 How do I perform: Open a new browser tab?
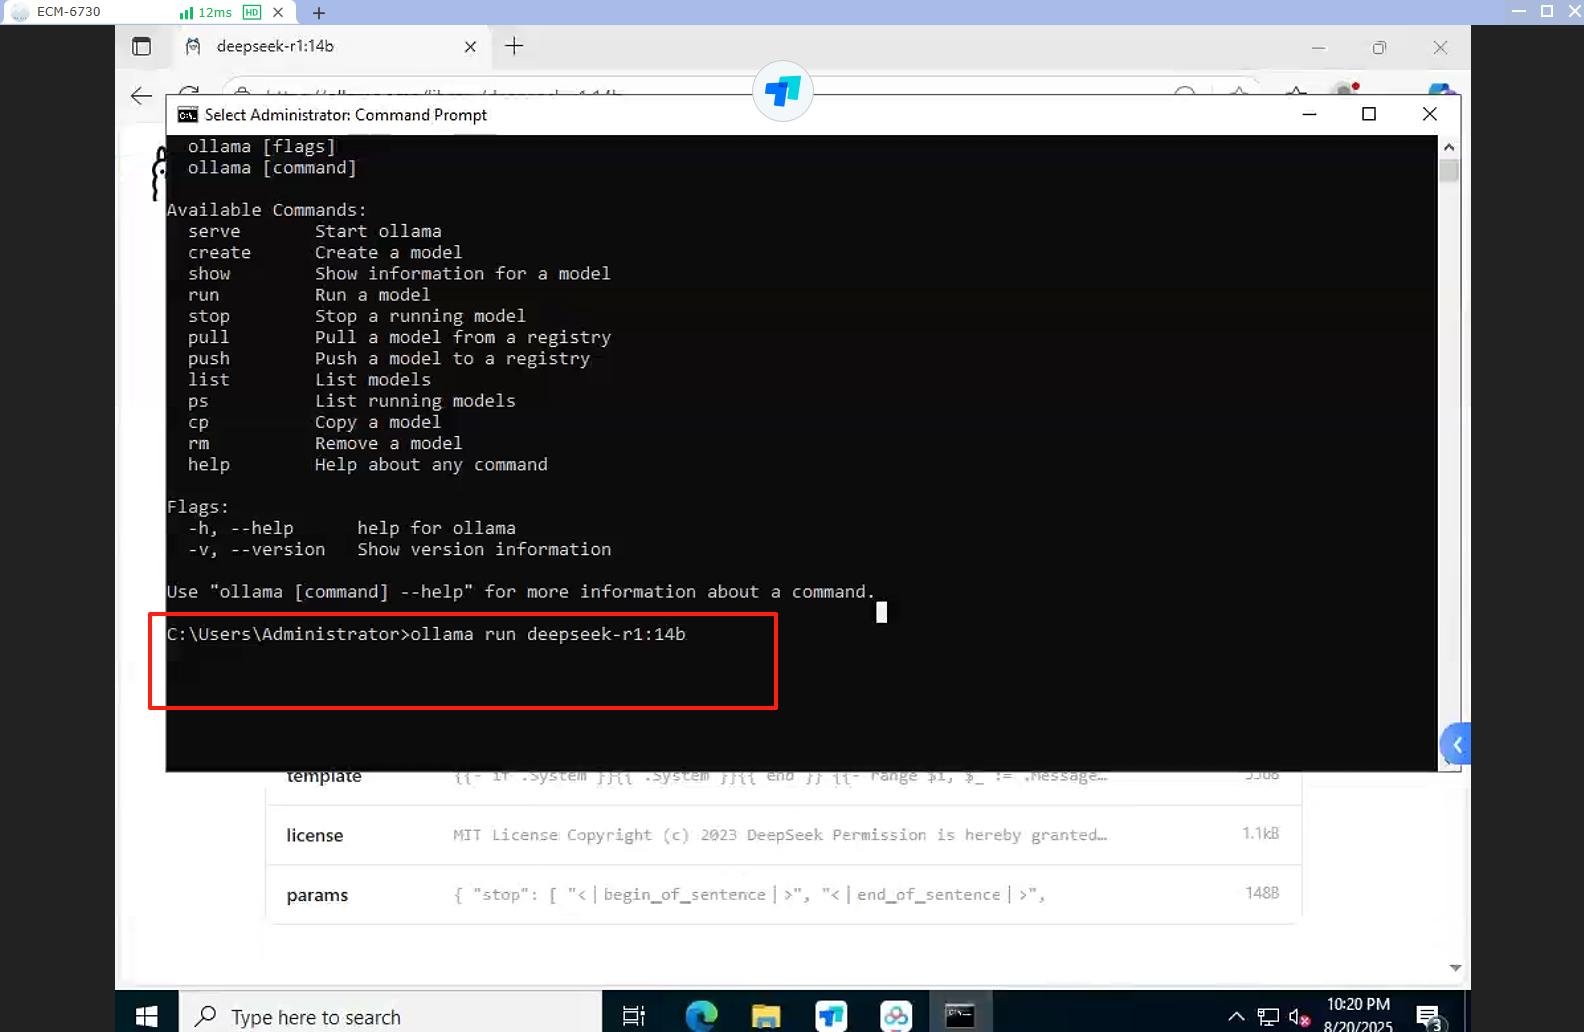[514, 46]
